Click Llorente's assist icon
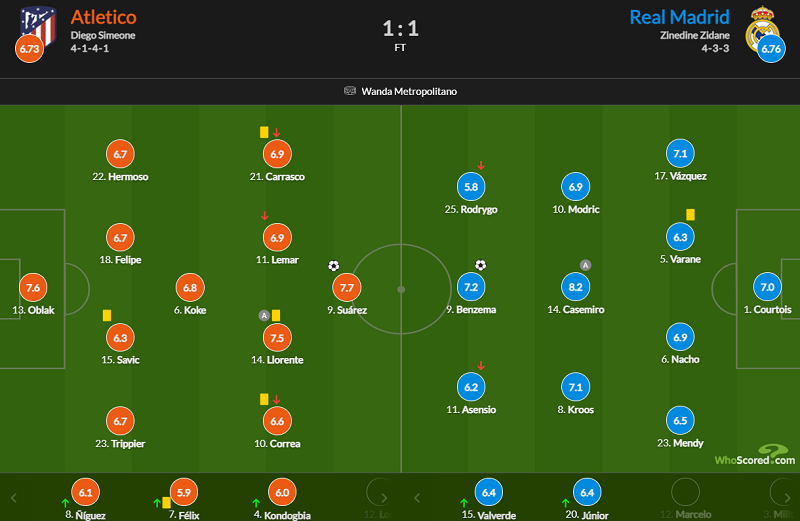This screenshot has width=800, height=521. (264, 315)
